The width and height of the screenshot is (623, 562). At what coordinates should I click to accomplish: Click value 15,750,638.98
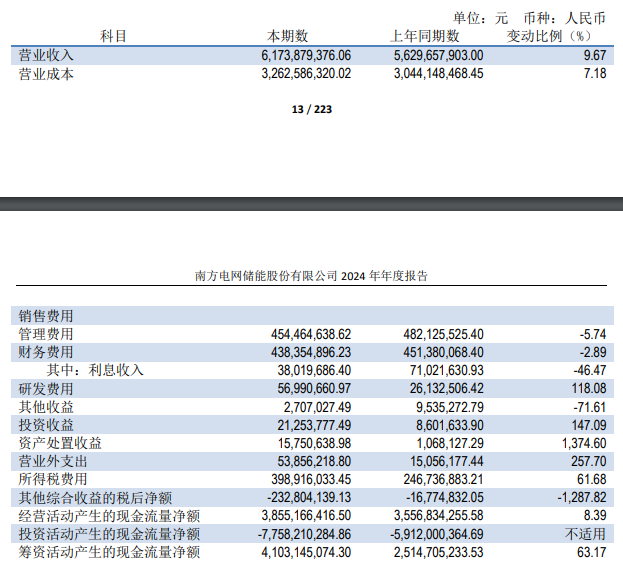314,444
